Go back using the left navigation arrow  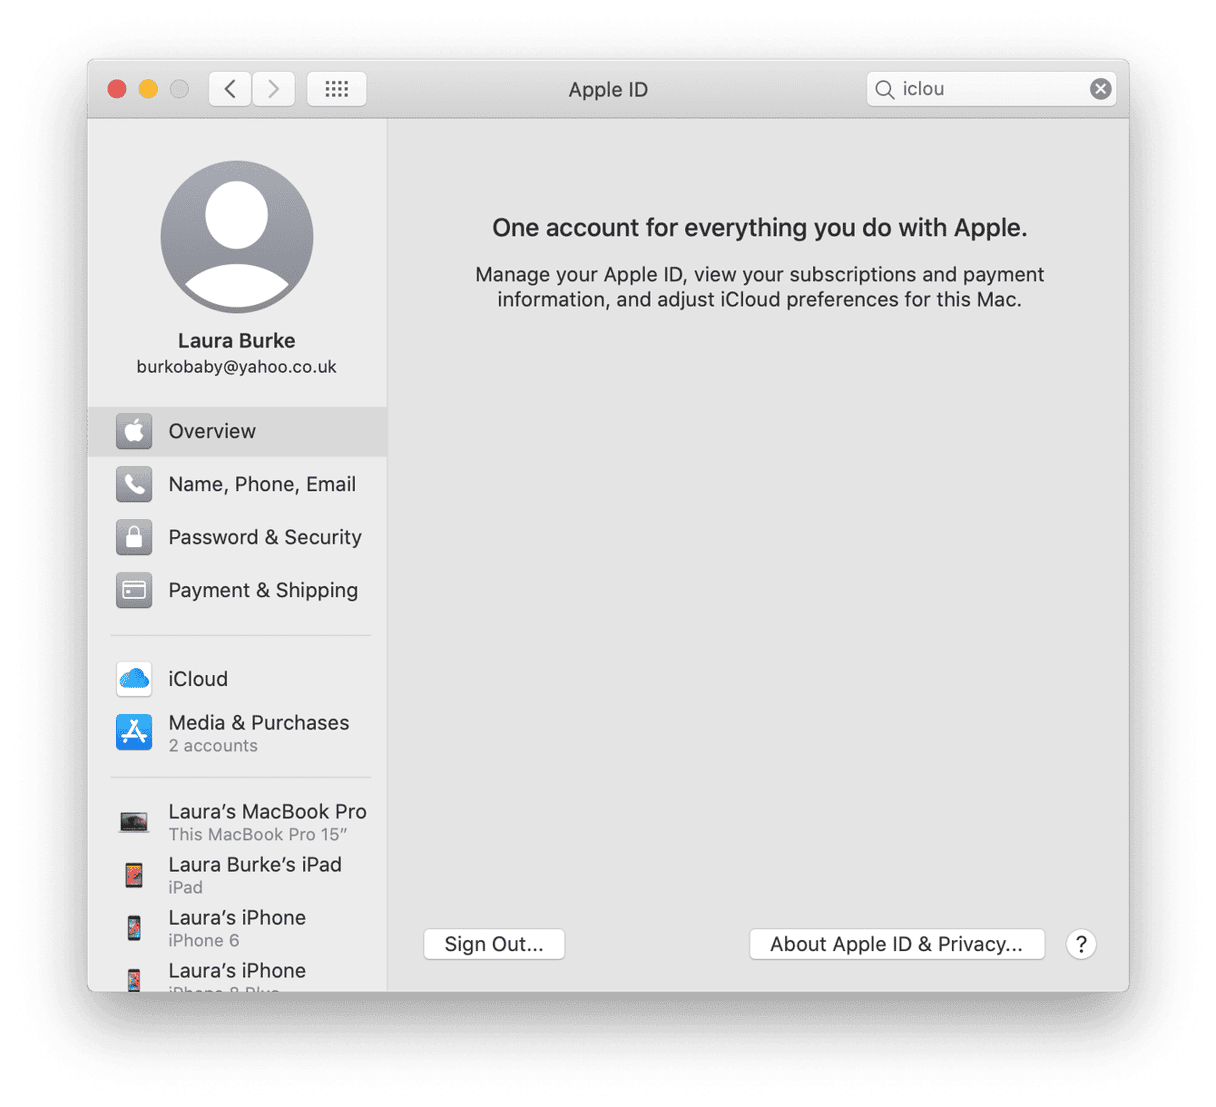pos(229,89)
